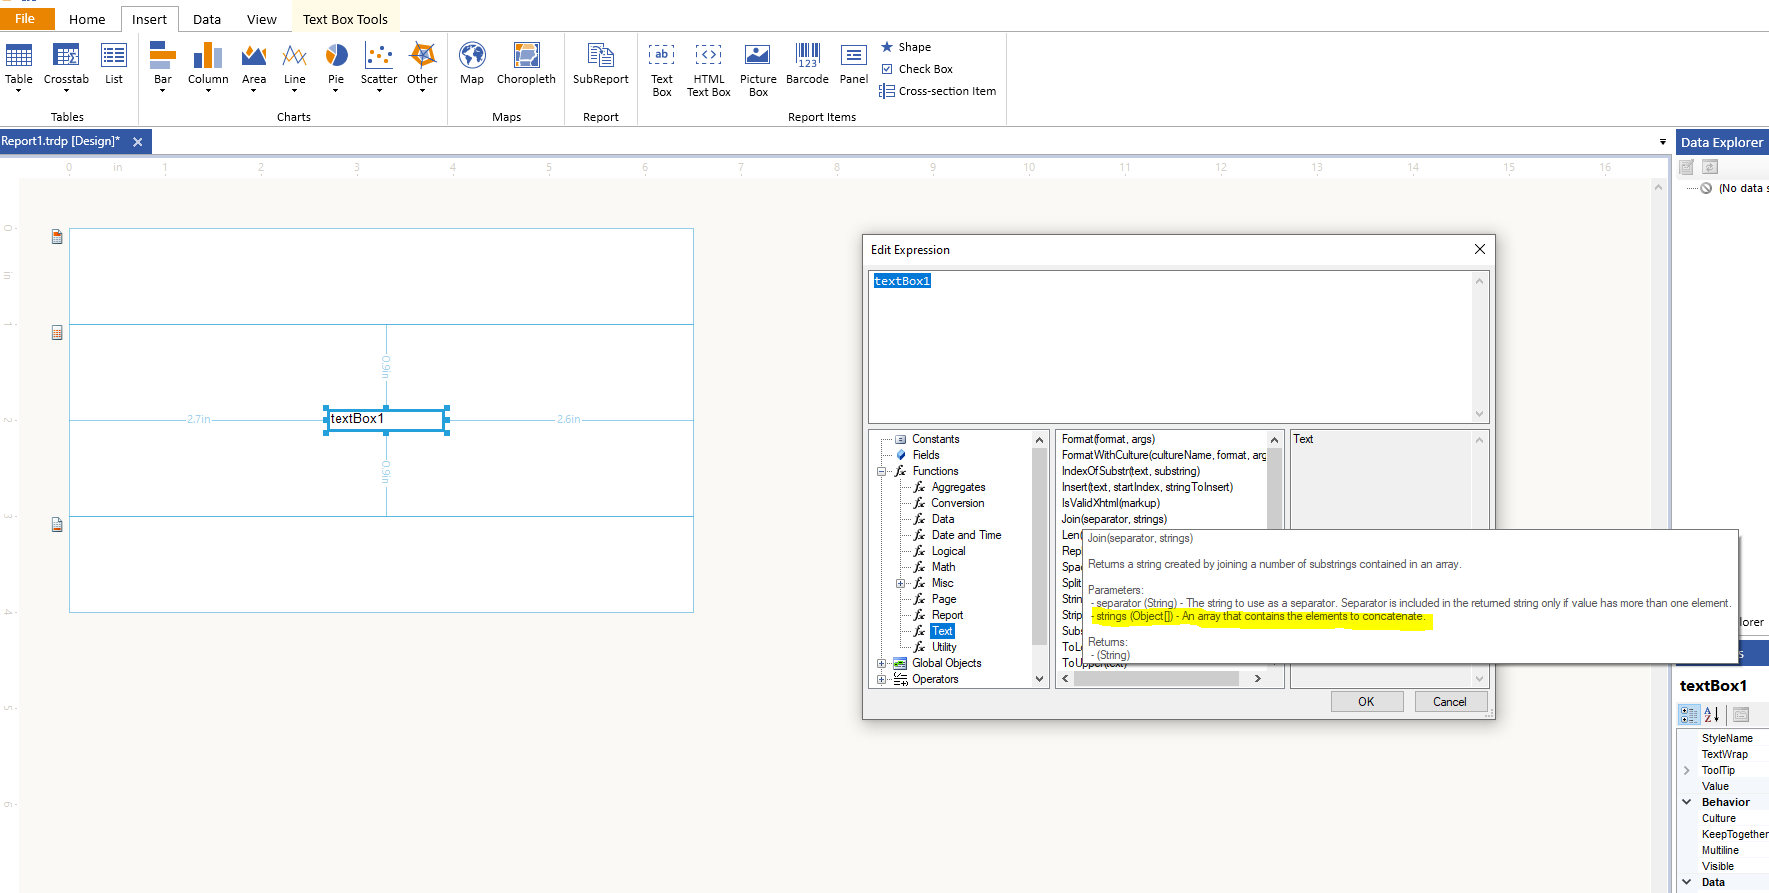This screenshot has height=893, width=1769.
Task: Open the Data ribbon tab
Action: click(x=207, y=19)
